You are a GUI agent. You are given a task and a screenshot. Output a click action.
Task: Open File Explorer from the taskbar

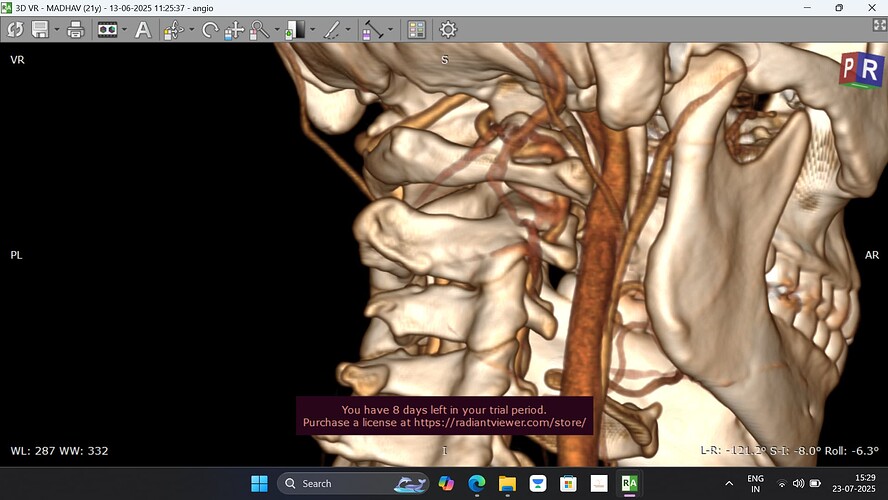point(507,484)
